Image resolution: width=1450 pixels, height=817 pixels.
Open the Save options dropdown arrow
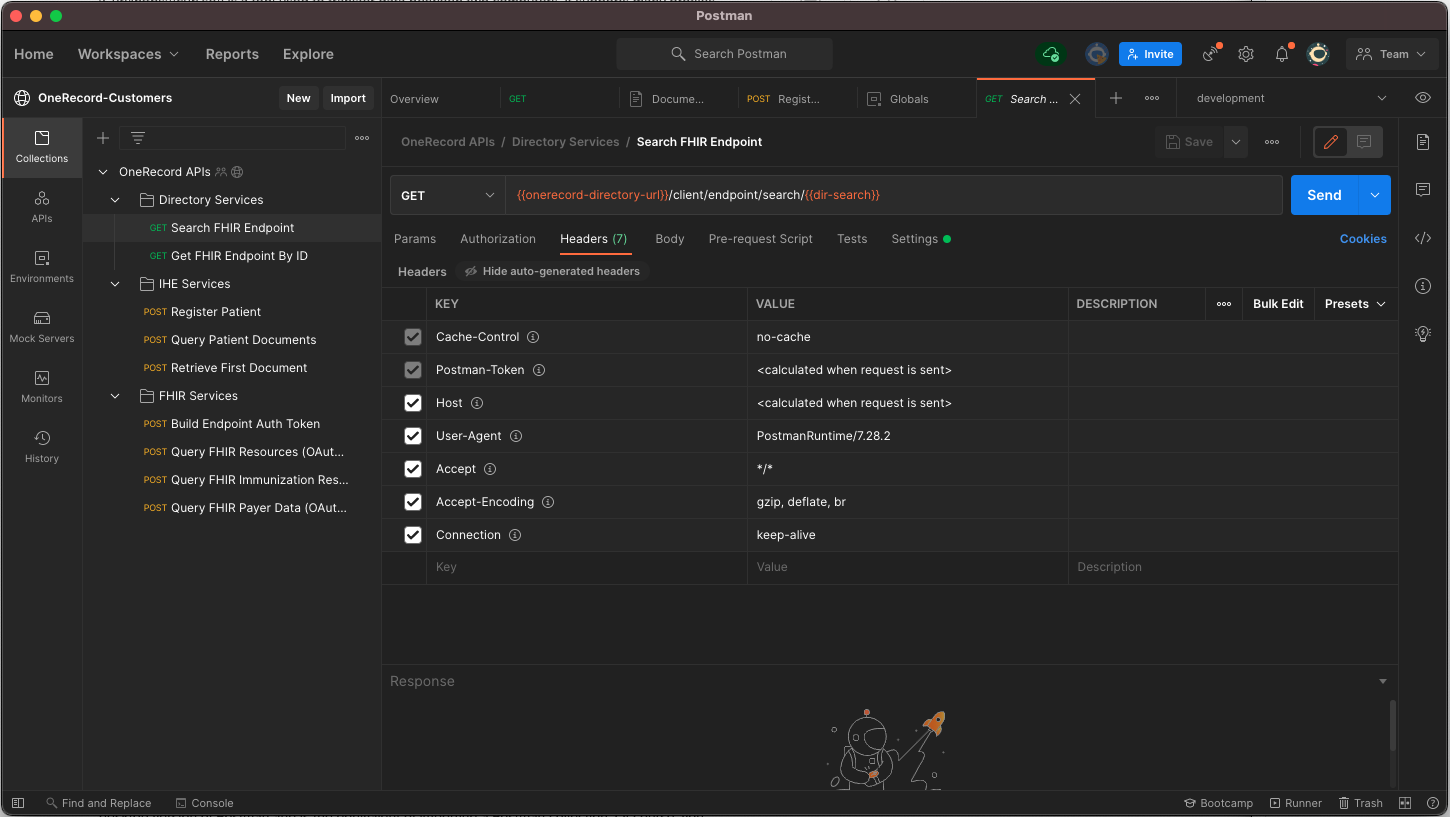point(1236,142)
